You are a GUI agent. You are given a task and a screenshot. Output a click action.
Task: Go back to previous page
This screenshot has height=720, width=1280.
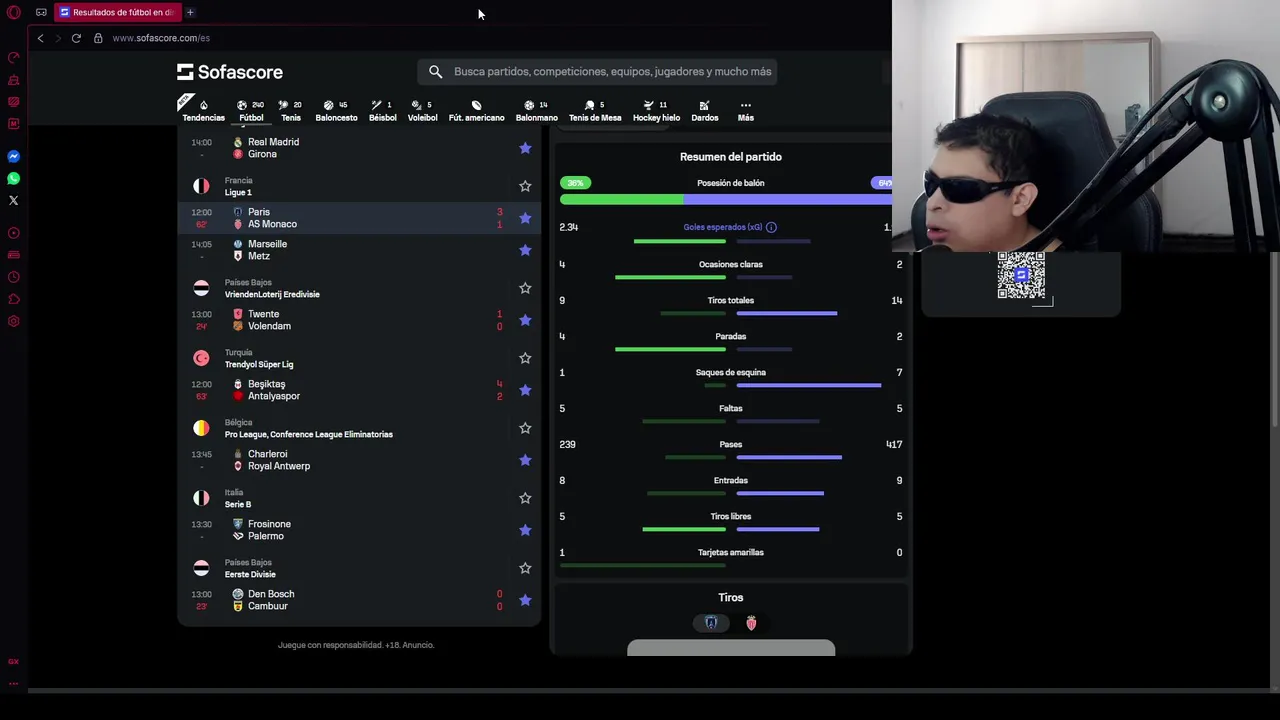tap(40, 38)
